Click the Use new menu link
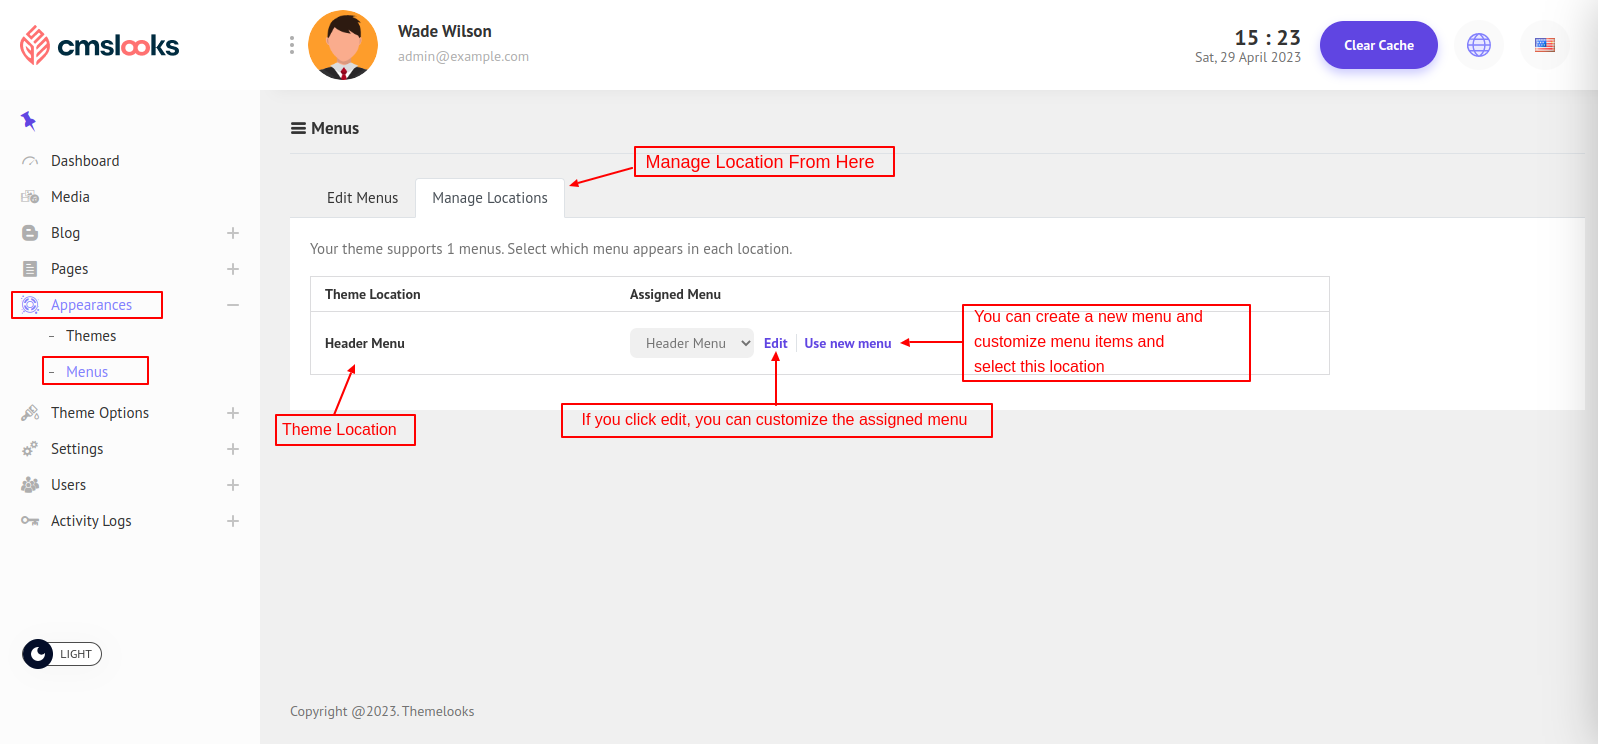The image size is (1598, 744). [847, 343]
